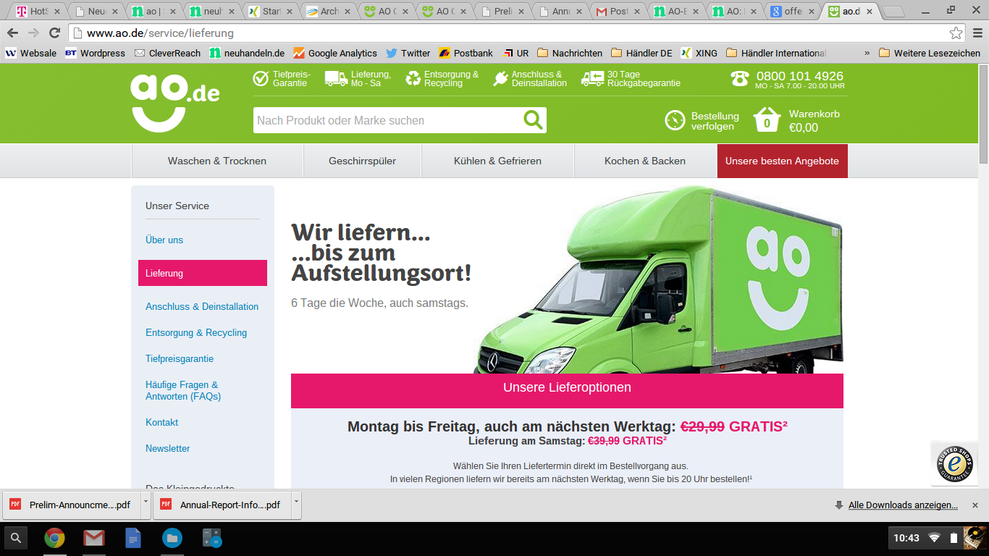Click the Twitter bookmark in the bookmarks bar
Screen dimensions: 989x556
(408, 53)
